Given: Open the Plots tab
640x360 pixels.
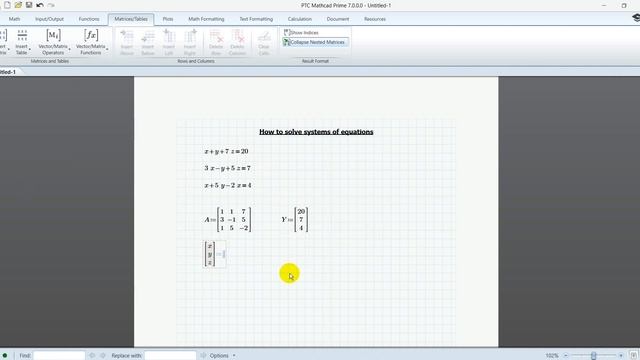Looking at the screenshot, I should (x=168, y=19).
